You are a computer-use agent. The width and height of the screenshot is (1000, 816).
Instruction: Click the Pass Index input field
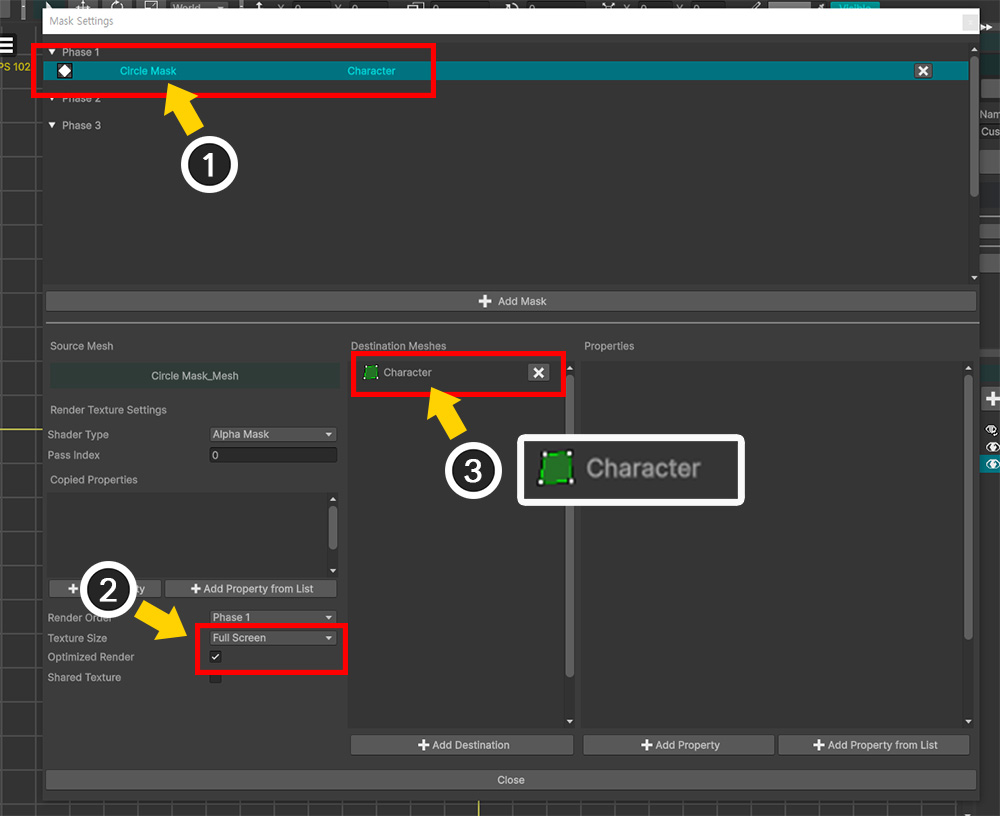point(273,455)
